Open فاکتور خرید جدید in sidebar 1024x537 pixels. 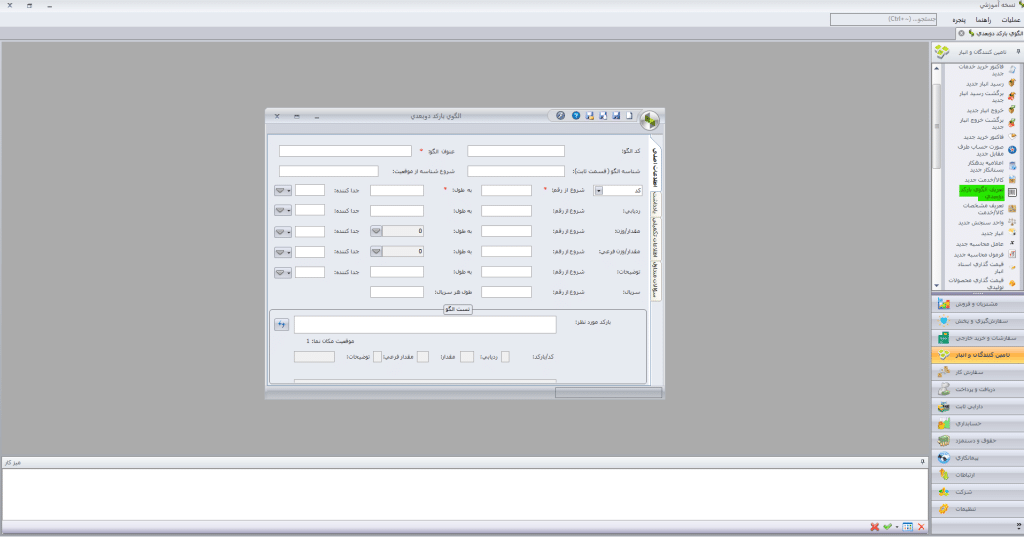point(991,137)
